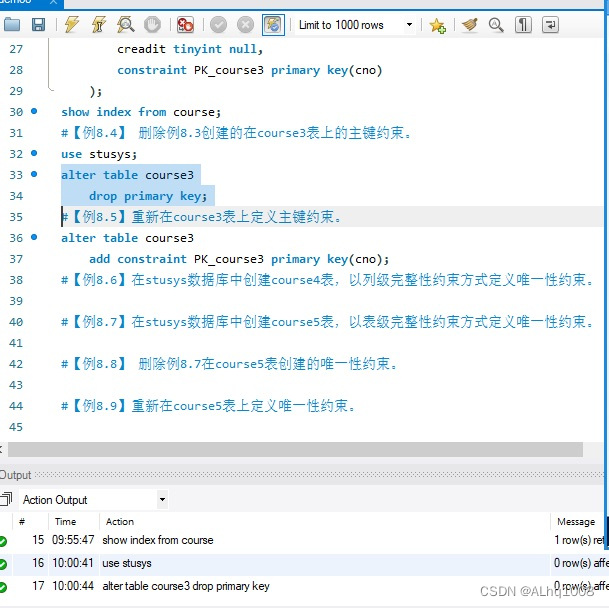Click the comment line for 例8.9
Image resolution: width=609 pixels, height=608 pixels.
coord(208,406)
